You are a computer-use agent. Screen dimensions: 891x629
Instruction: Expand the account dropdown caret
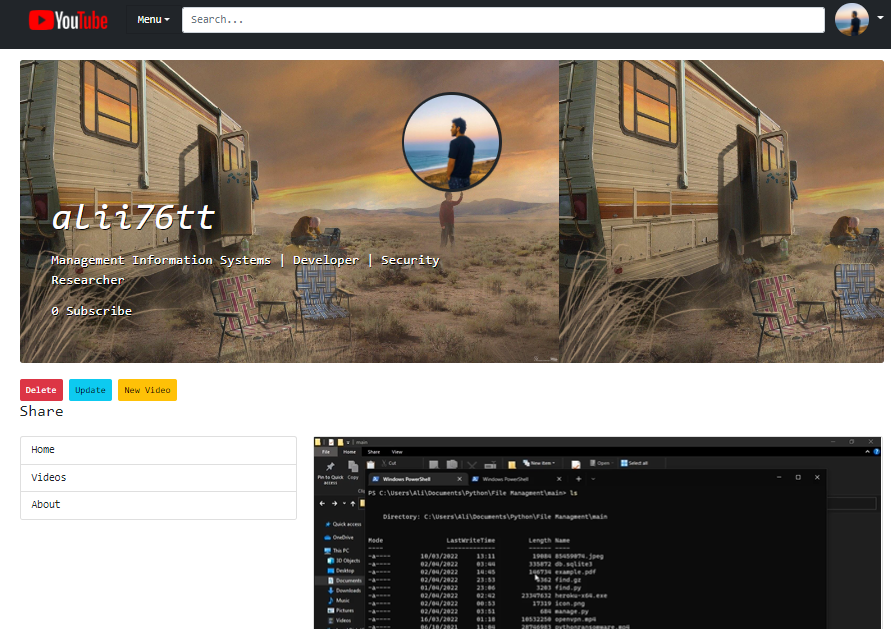(880, 18)
